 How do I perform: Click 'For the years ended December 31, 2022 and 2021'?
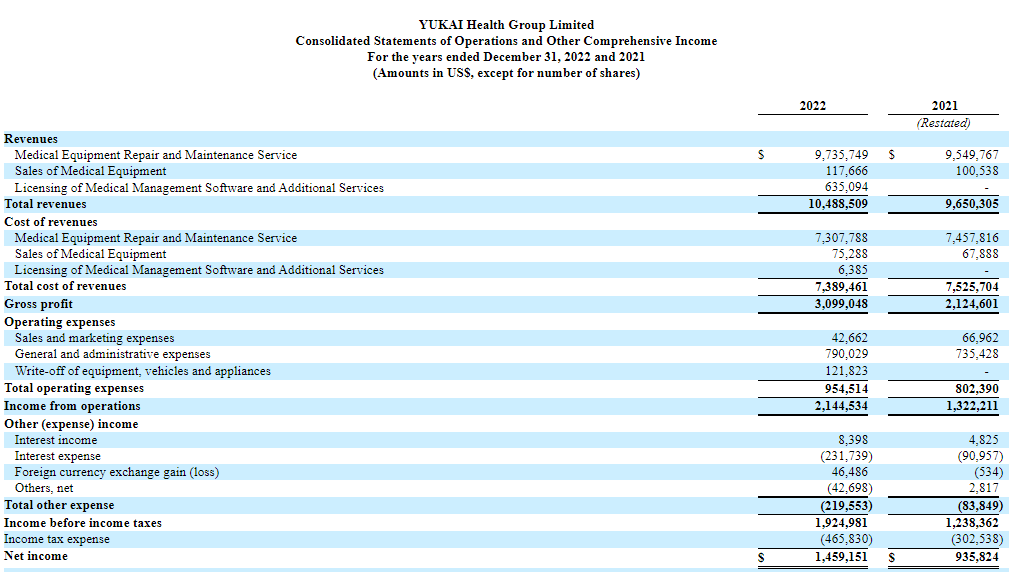pos(506,57)
